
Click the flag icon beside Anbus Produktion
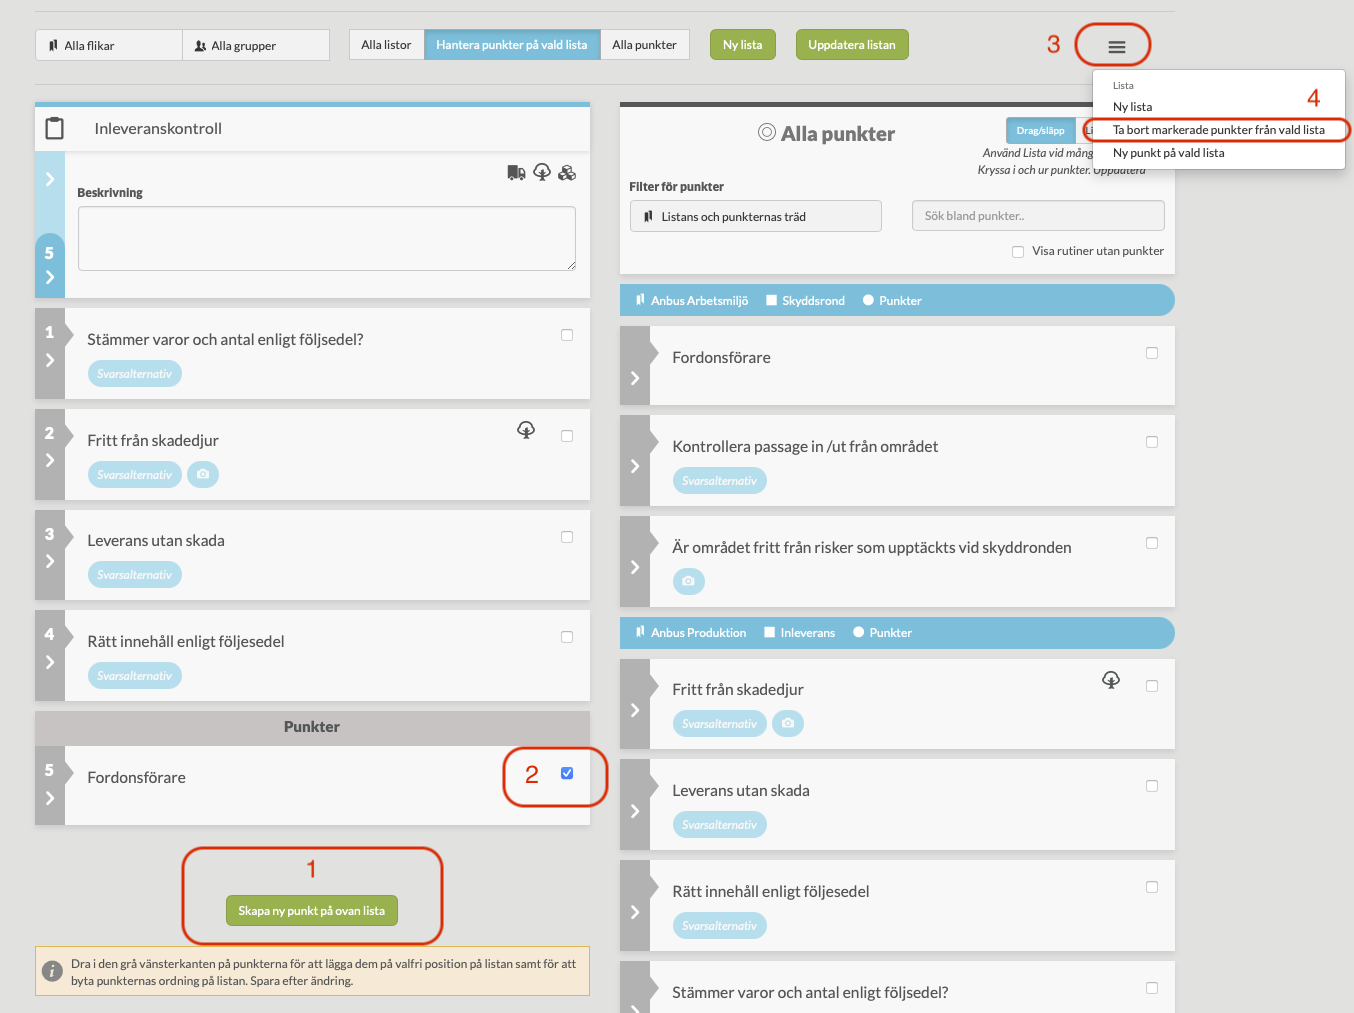click(640, 632)
